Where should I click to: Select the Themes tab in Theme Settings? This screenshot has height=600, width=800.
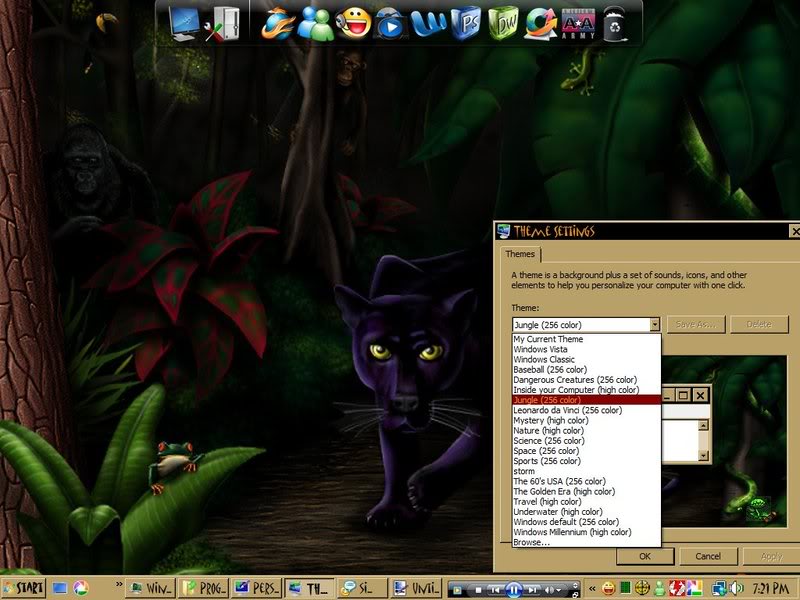(520, 254)
